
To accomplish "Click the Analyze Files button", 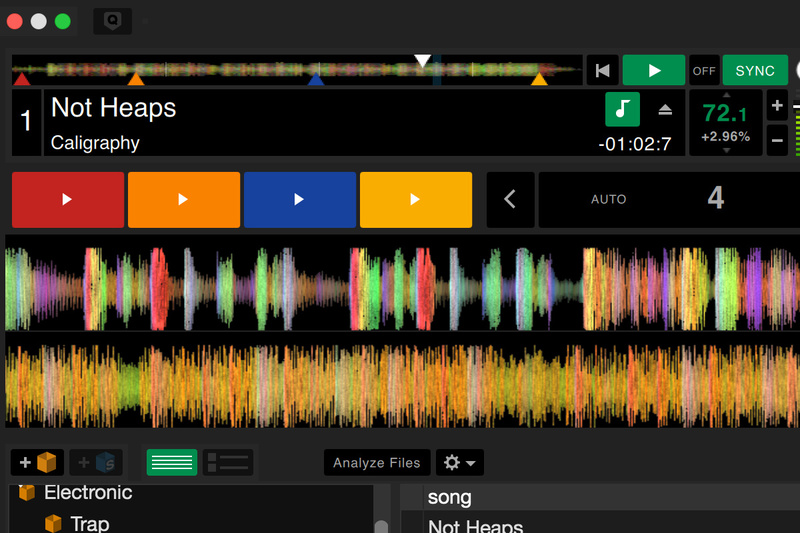I will 377,463.
